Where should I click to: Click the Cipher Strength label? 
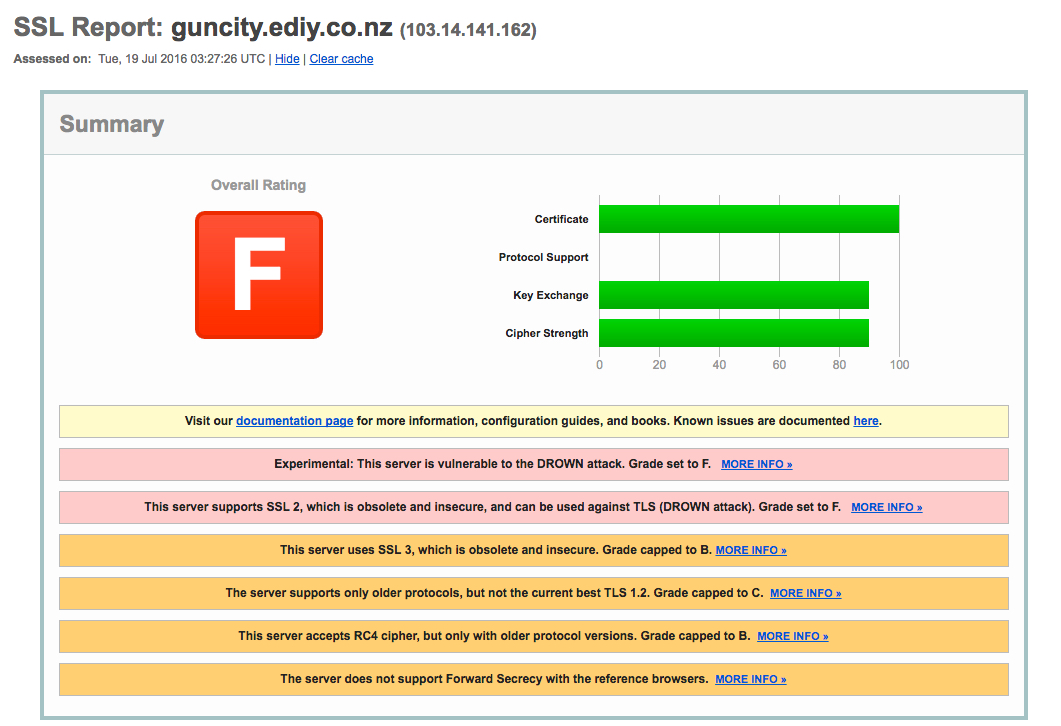pyautogui.click(x=547, y=333)
